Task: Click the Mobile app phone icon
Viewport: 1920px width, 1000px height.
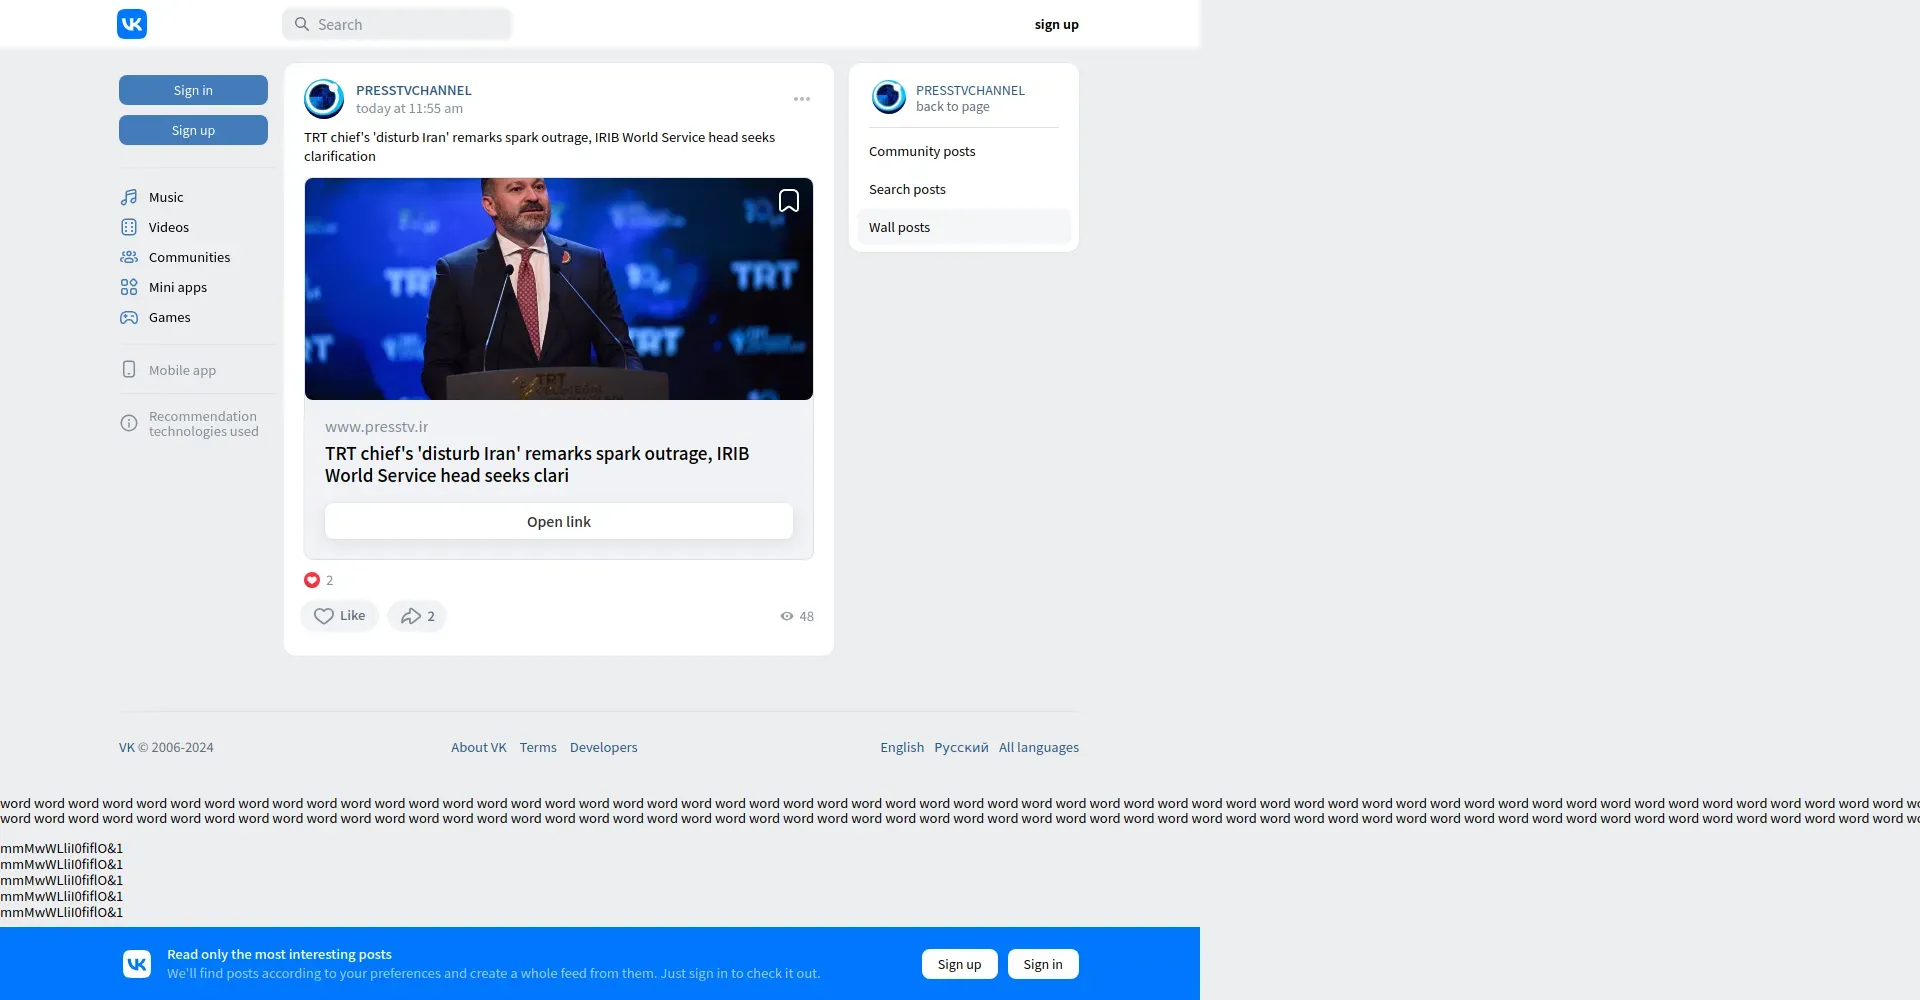Action: coord(129,369)
